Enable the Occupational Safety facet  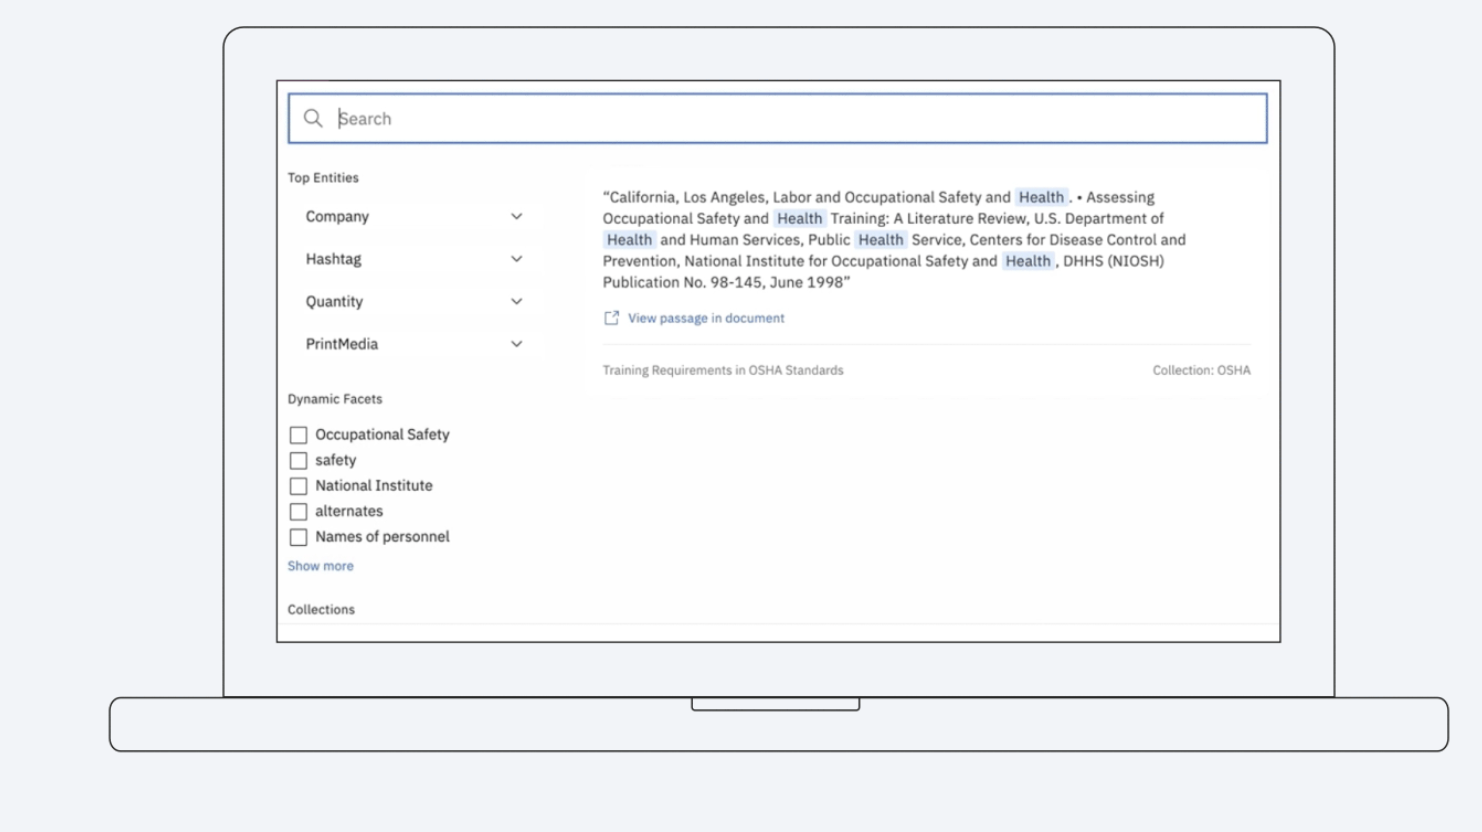point(298,434)
